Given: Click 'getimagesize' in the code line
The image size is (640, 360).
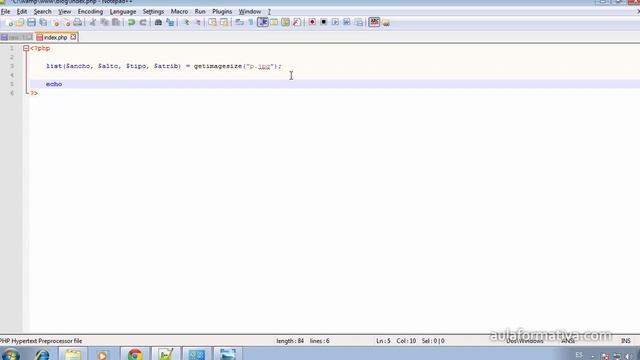Looking at the screenshot, I should pyautogui.click(x=218, y=66).
